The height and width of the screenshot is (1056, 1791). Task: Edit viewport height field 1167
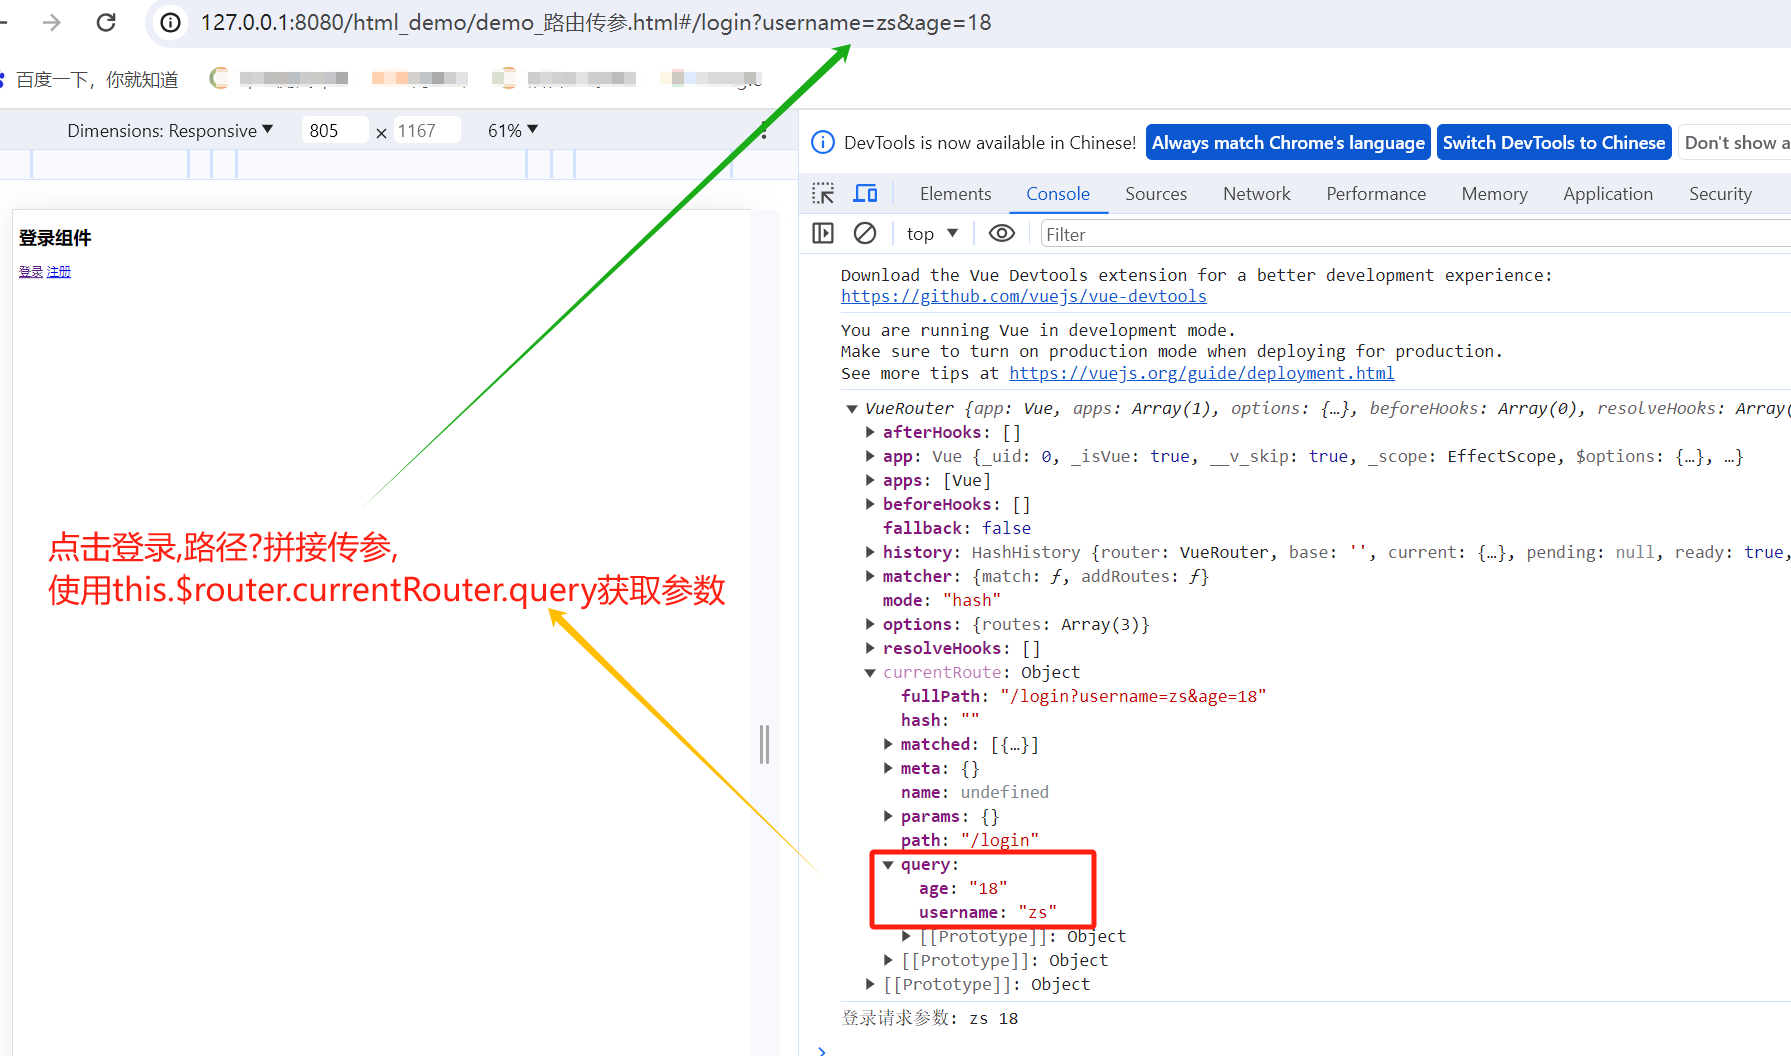tap(427, 130)
